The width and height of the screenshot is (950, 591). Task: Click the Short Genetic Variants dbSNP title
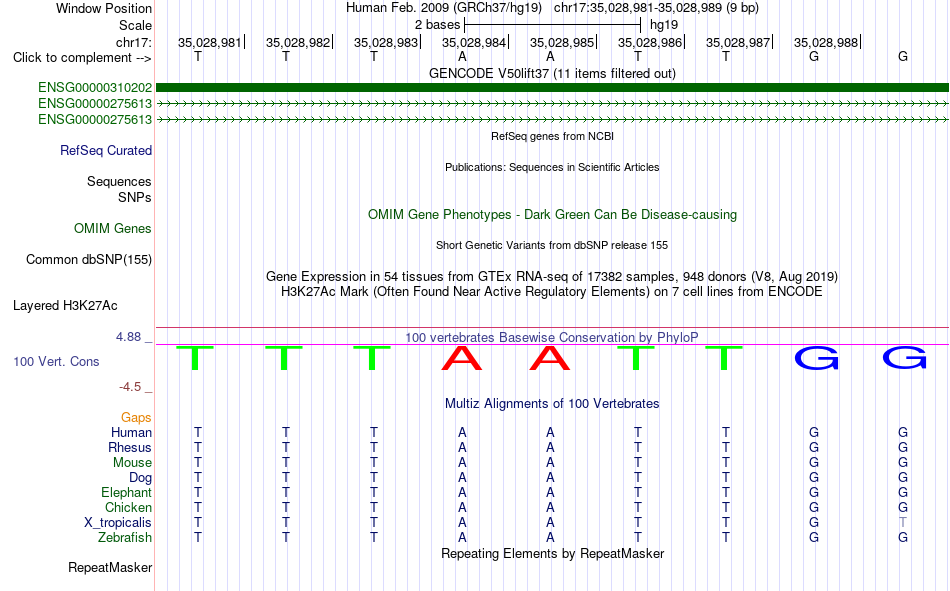(x=552, y=245)
